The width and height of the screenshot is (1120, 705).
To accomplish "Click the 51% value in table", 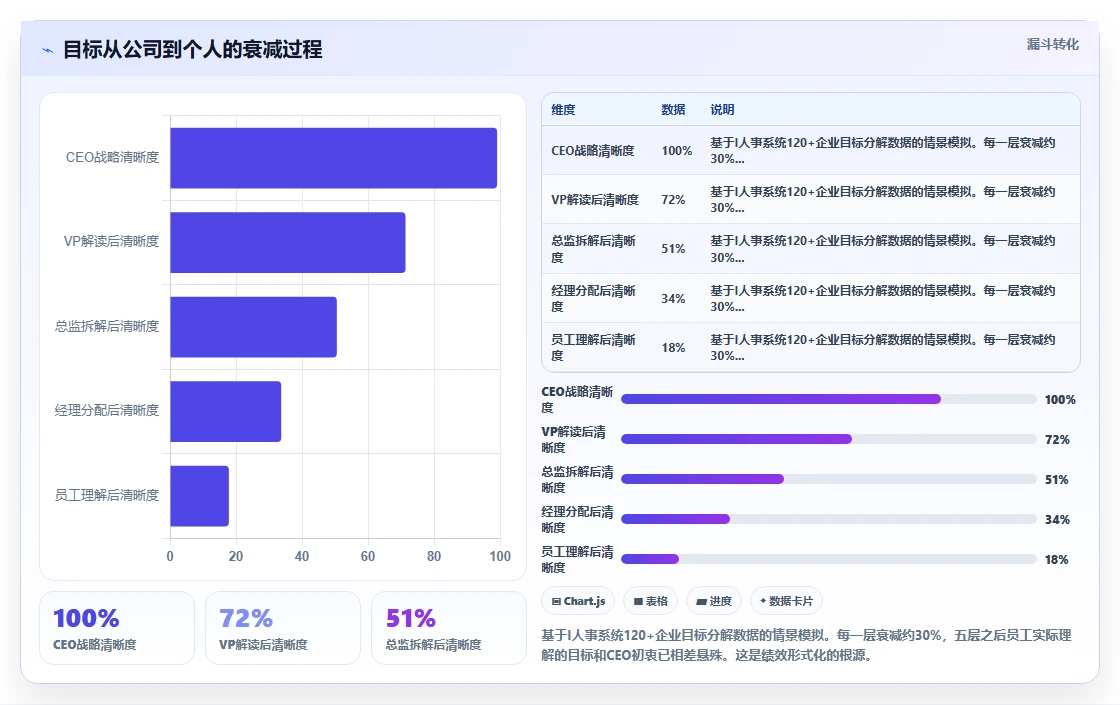I will coord(673,249).
